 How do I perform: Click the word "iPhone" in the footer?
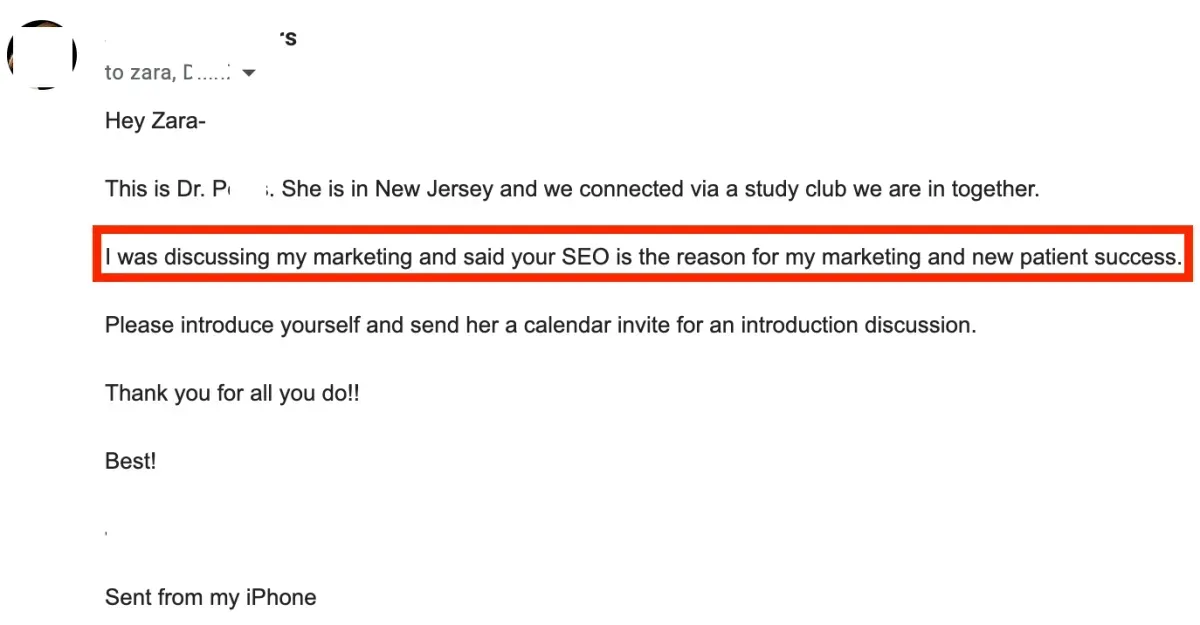pyautogui.click(x=282, y=598)
